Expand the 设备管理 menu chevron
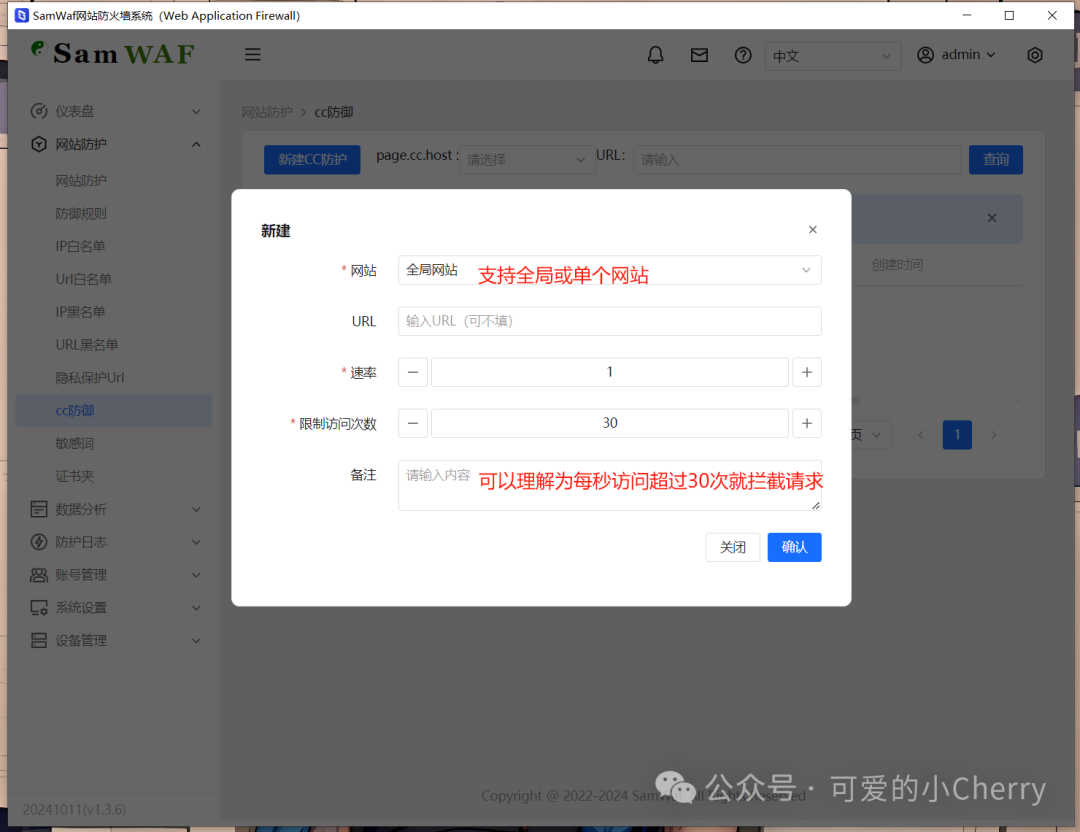The image size is (1080, 832). pos(196,641)
